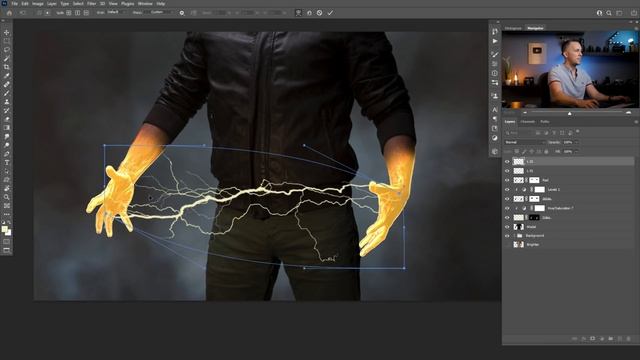Hide the Hue/Saturation adjustment layer
The height and width of the screenshot is (360, 640).
[x=507, y=208]
